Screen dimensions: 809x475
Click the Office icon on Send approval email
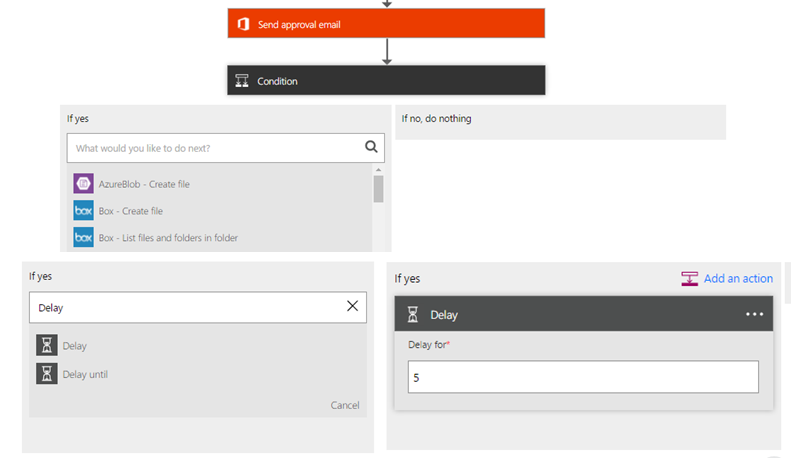click(241, 24)
